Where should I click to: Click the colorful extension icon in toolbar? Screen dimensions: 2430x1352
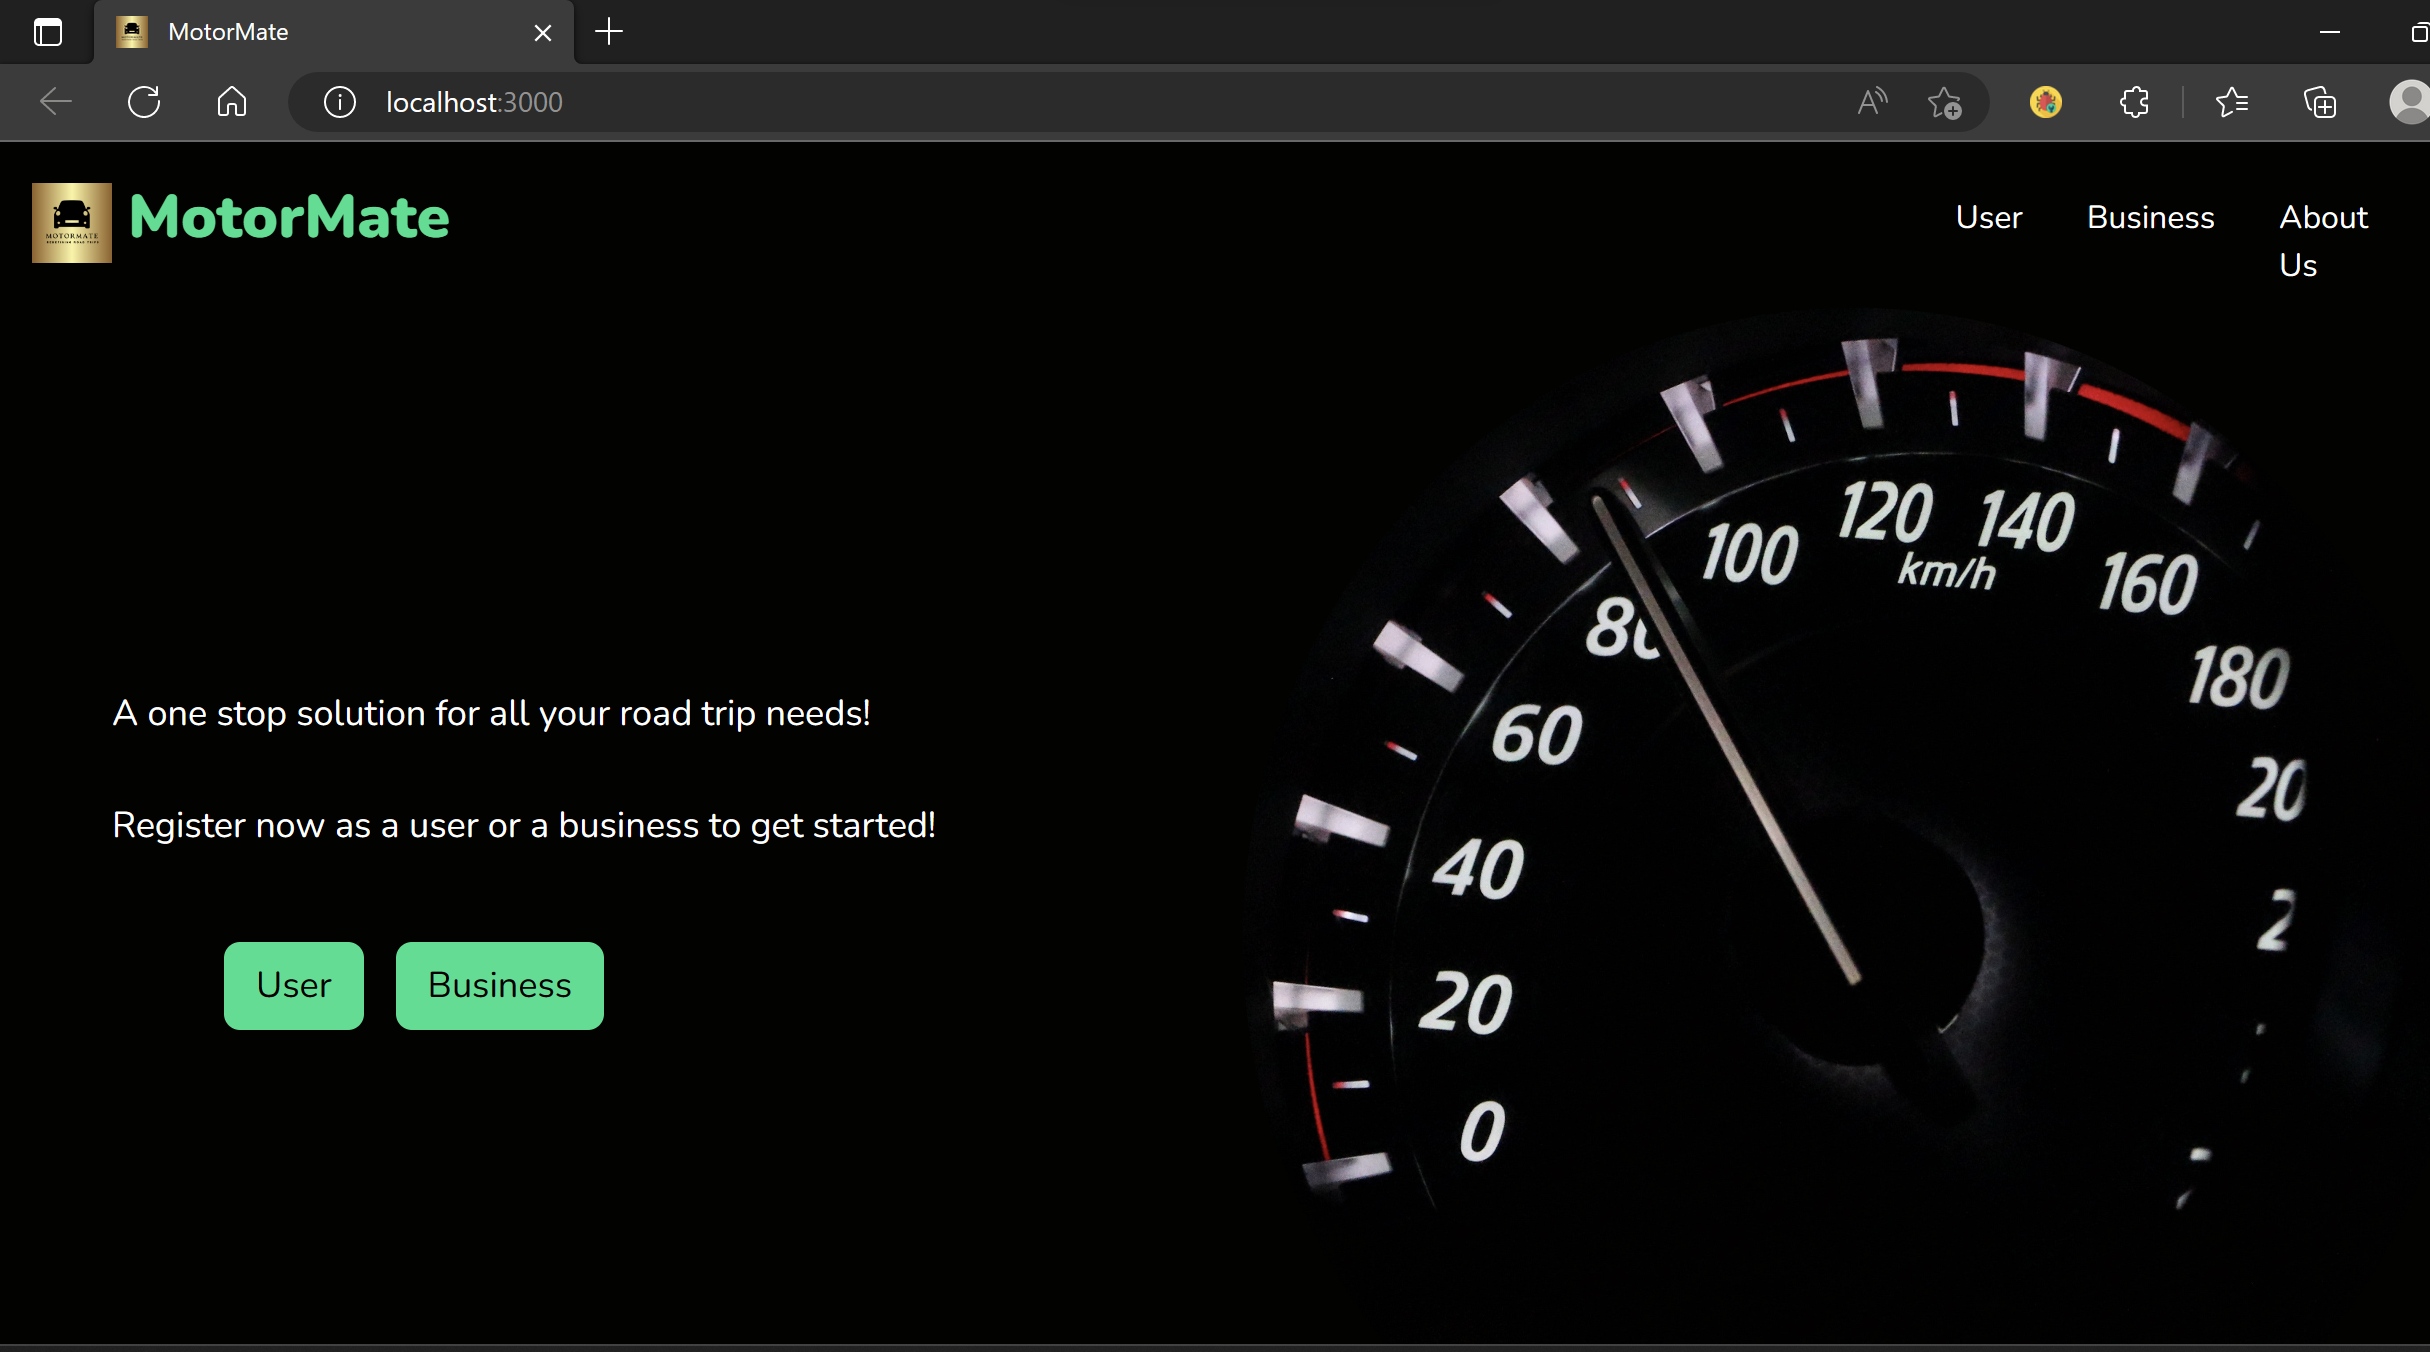point(2045,102)
